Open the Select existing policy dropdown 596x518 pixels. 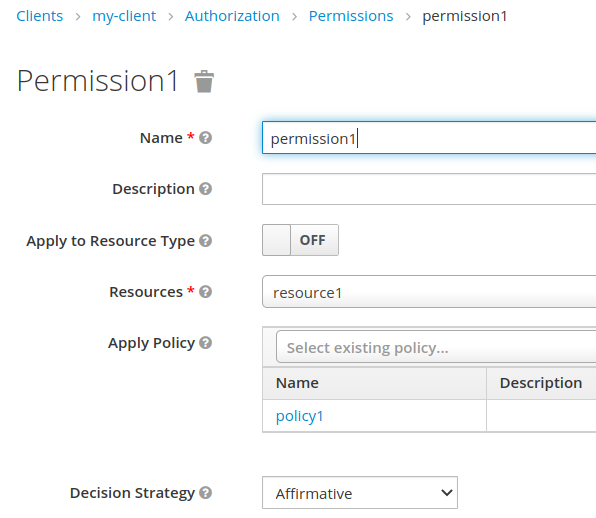tap(436, 347)
